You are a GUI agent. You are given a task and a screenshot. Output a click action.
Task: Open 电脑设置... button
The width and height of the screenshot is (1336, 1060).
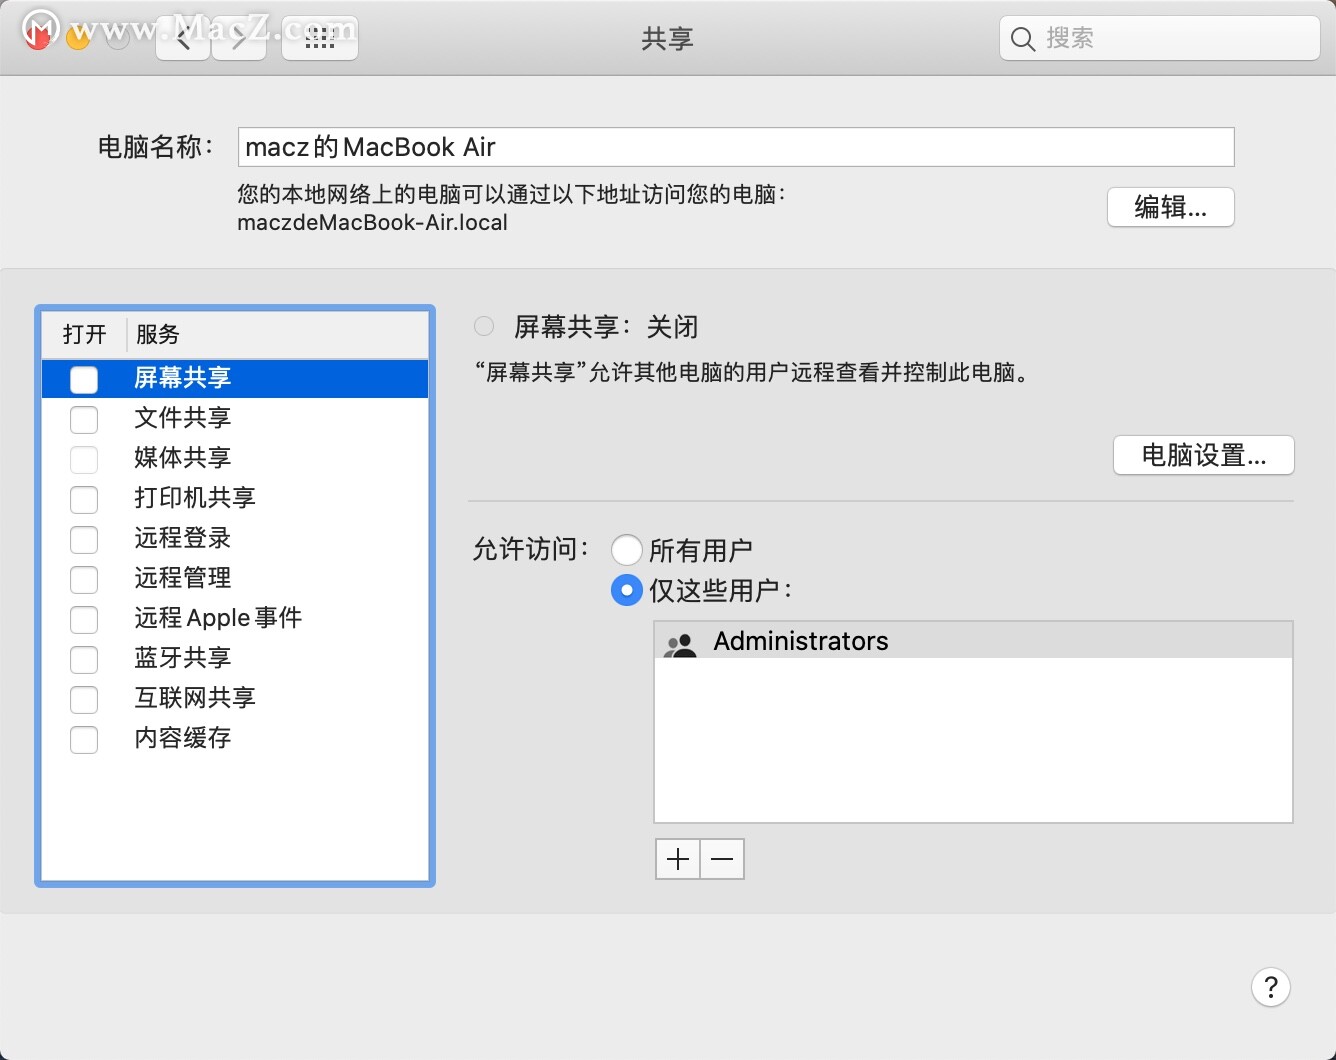click(x=1203, y=455)
